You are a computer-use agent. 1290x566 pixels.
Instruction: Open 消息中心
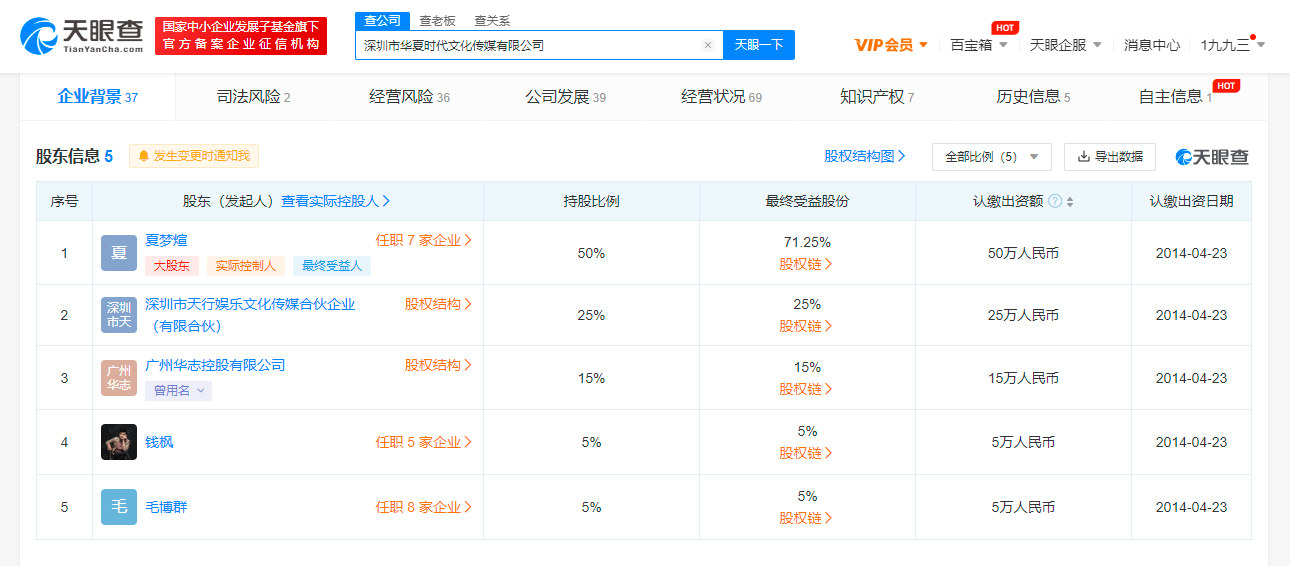click(1152, 45)
